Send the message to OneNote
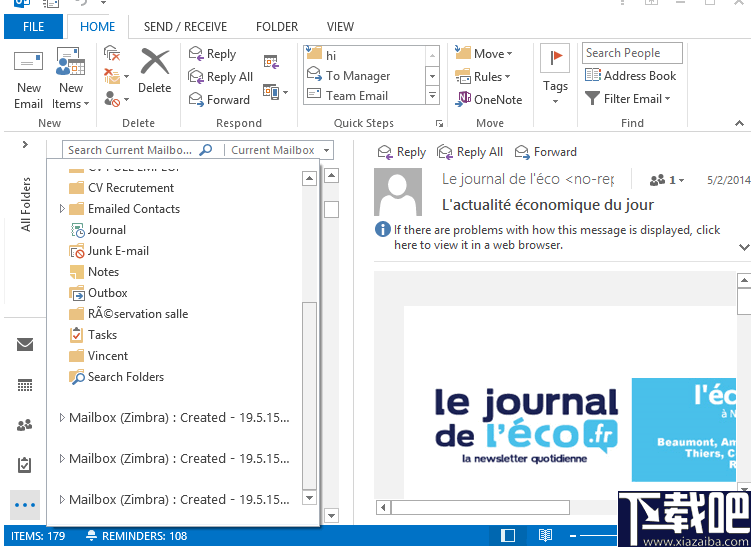This screenshot has height=547, width=753. (489, 99)
